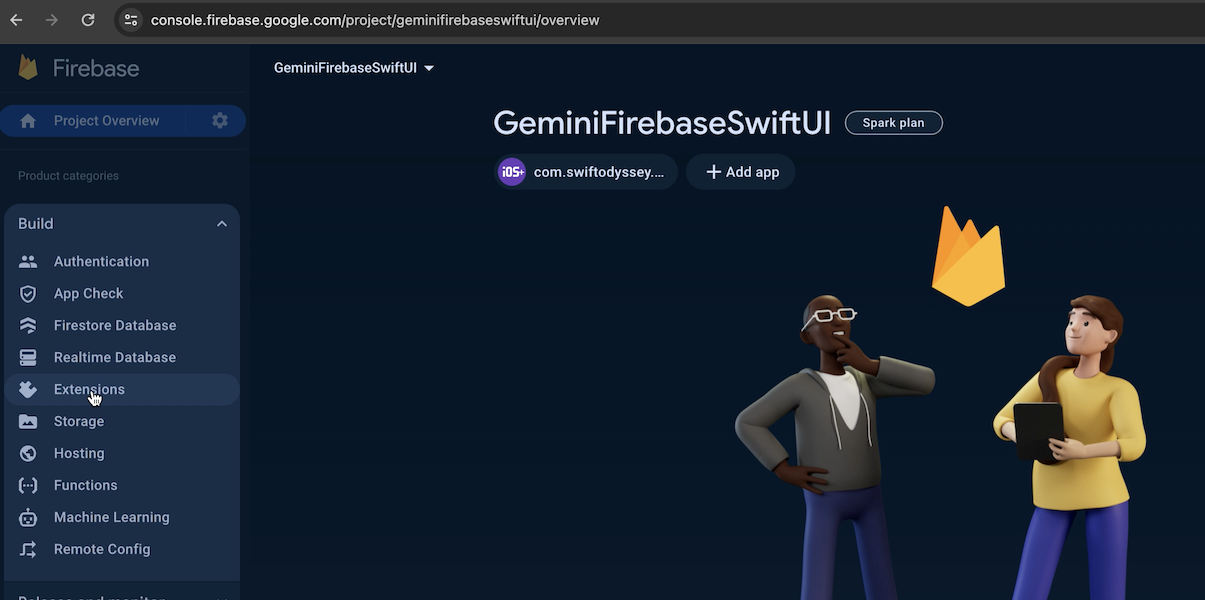The height and width of the screenshot is (600, 1205).
Task: Click the Spark plan badge
Action: point(893,123)
